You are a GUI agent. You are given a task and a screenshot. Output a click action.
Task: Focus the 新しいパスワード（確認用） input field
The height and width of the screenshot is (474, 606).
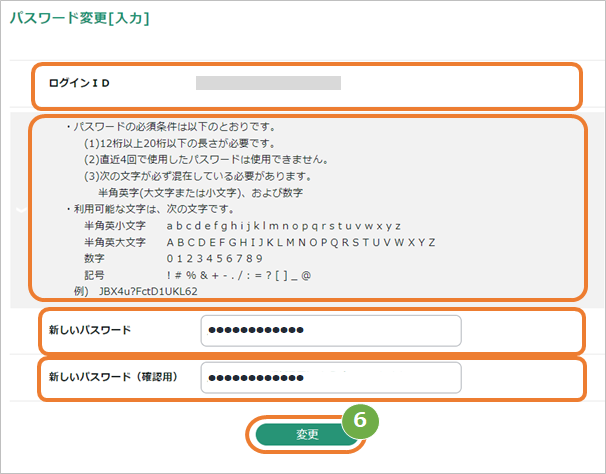[330, 378]
